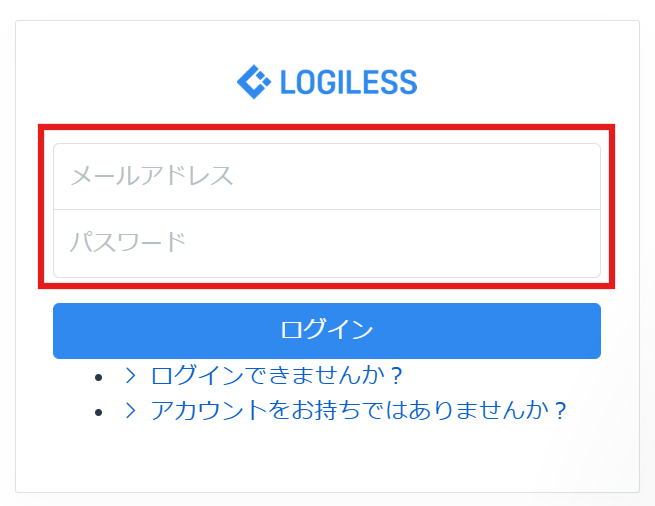The image size is (655, 506).
Task: Click bullet before ログインできませんか？ item
Action: pyautogui.click(x=98, y=377)
